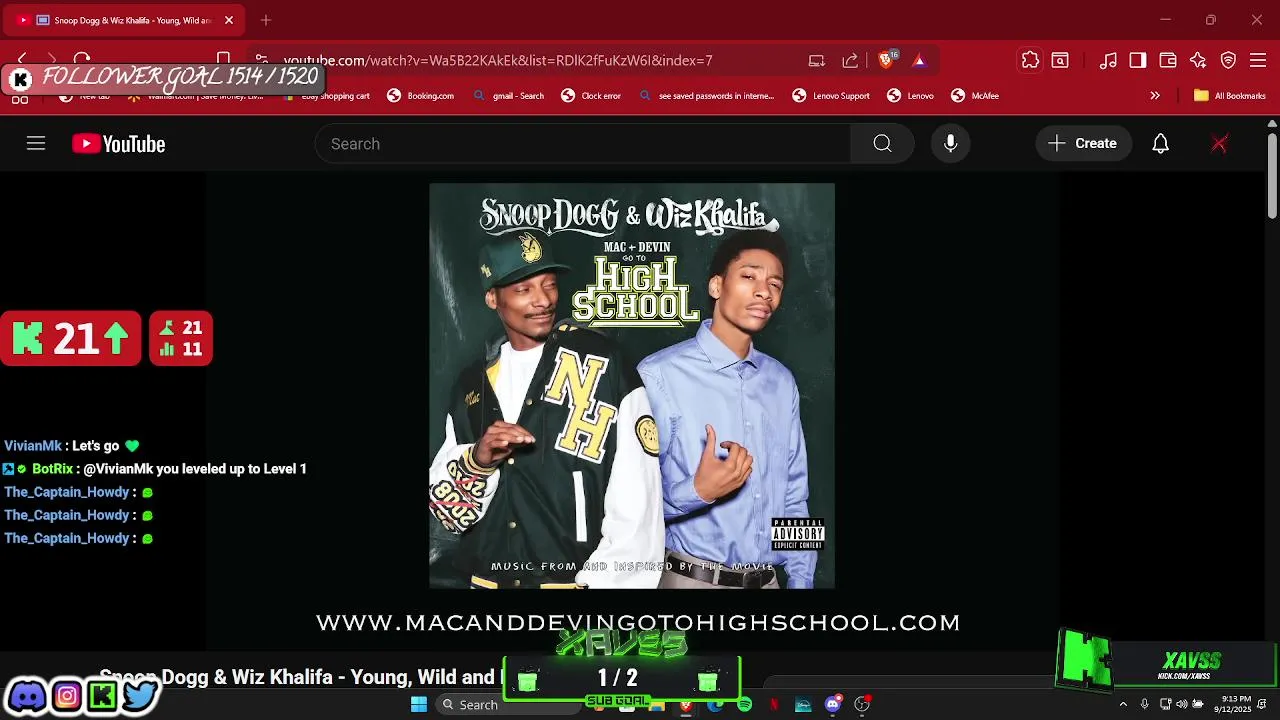The image size is (1280, 720).
Task: Open the YouTube account avatar menu
Action: point(1219,144)
